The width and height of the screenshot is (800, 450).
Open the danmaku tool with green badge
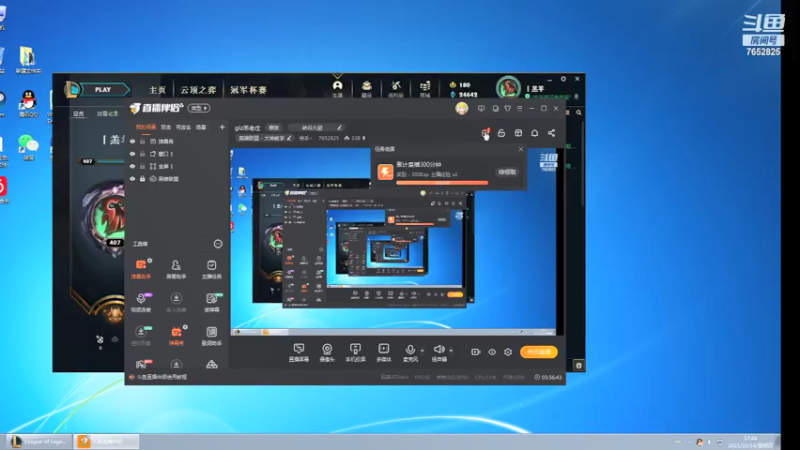212,302
